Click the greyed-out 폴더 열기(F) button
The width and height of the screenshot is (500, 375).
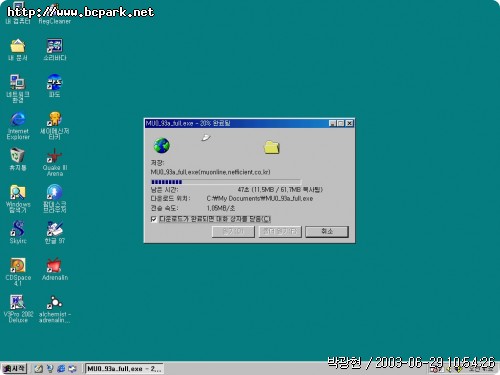point(280,231)
